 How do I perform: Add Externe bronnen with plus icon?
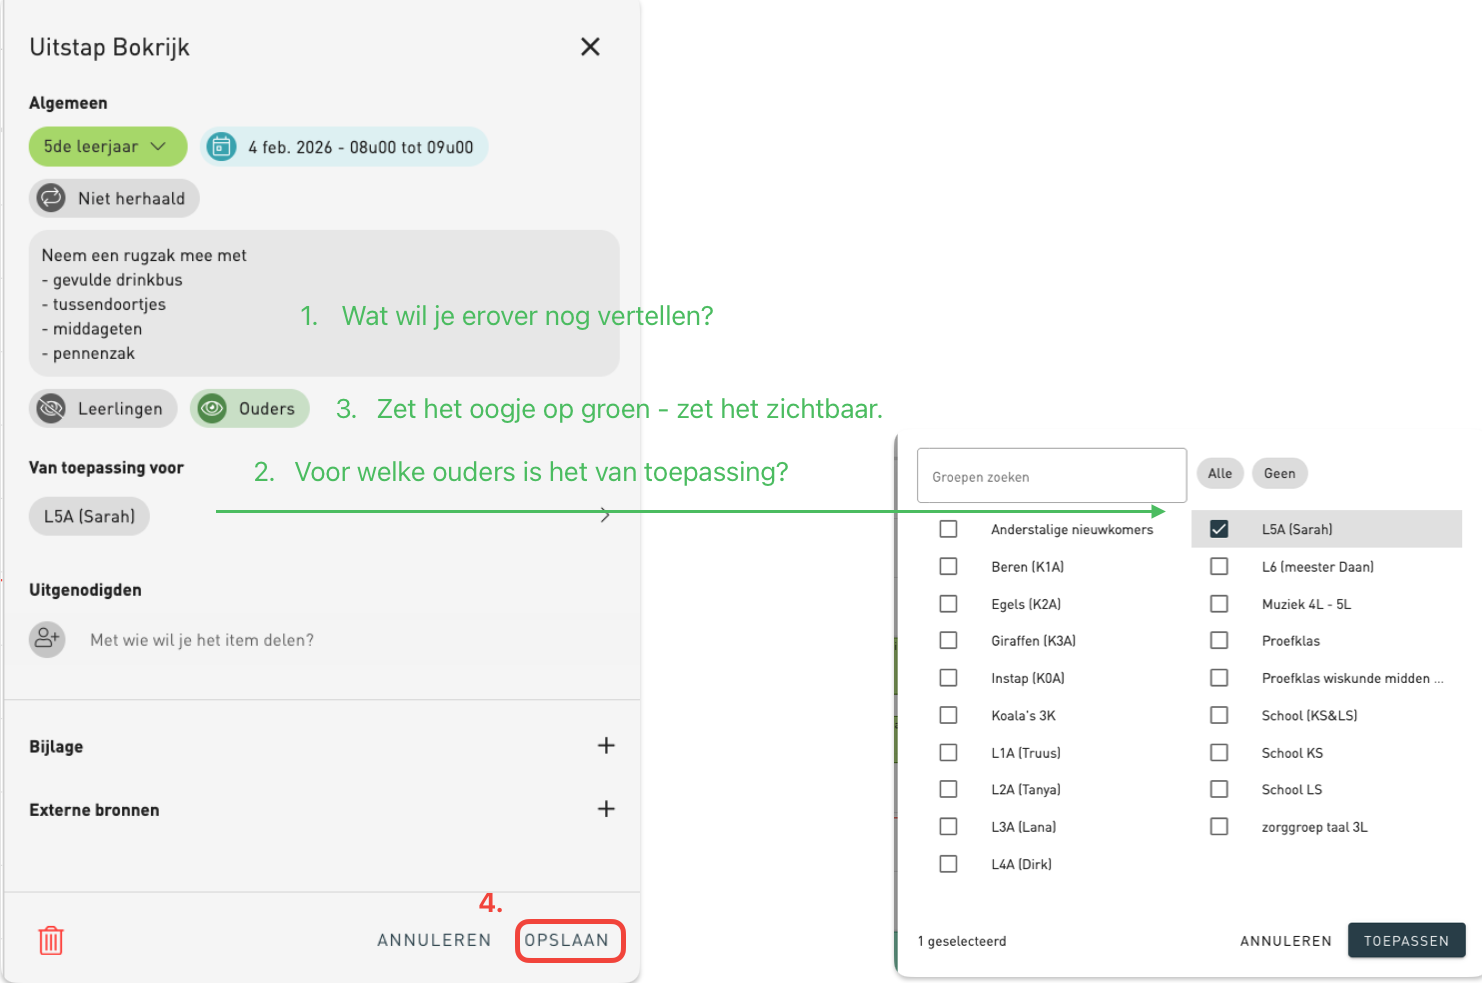(606, 809)
